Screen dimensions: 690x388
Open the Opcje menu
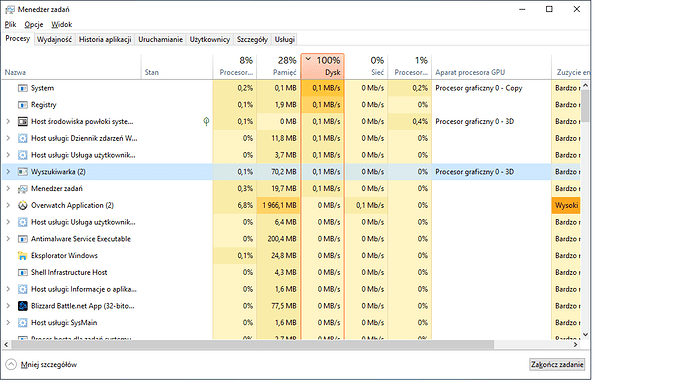[33, 25]
